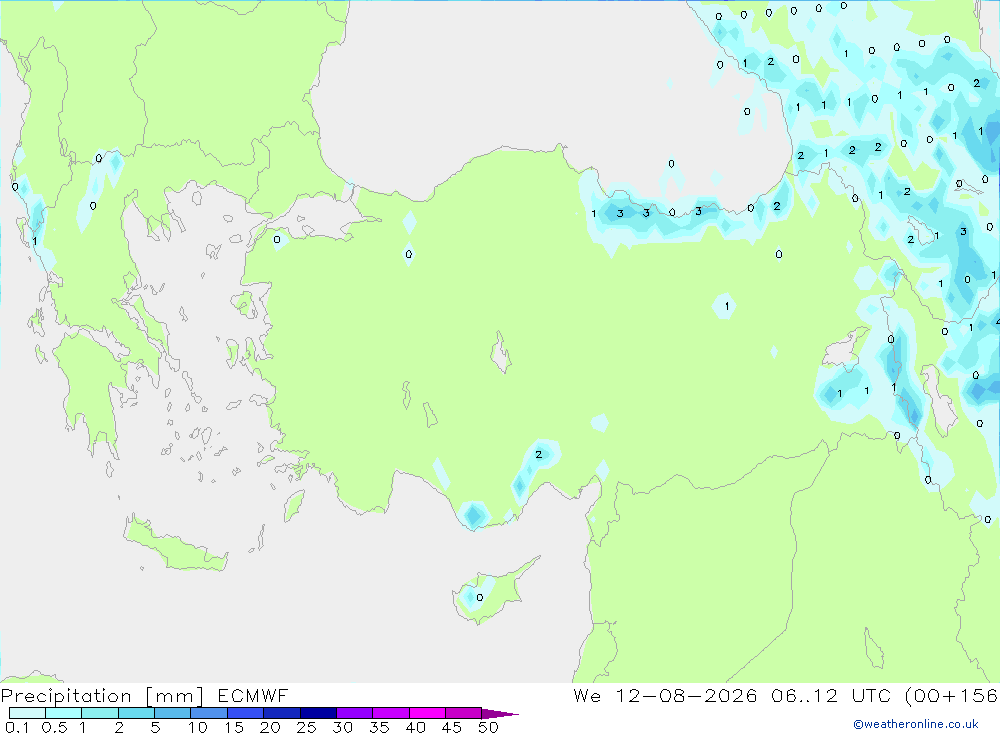Select the 30–35 mm purple legend swatch

355,713
